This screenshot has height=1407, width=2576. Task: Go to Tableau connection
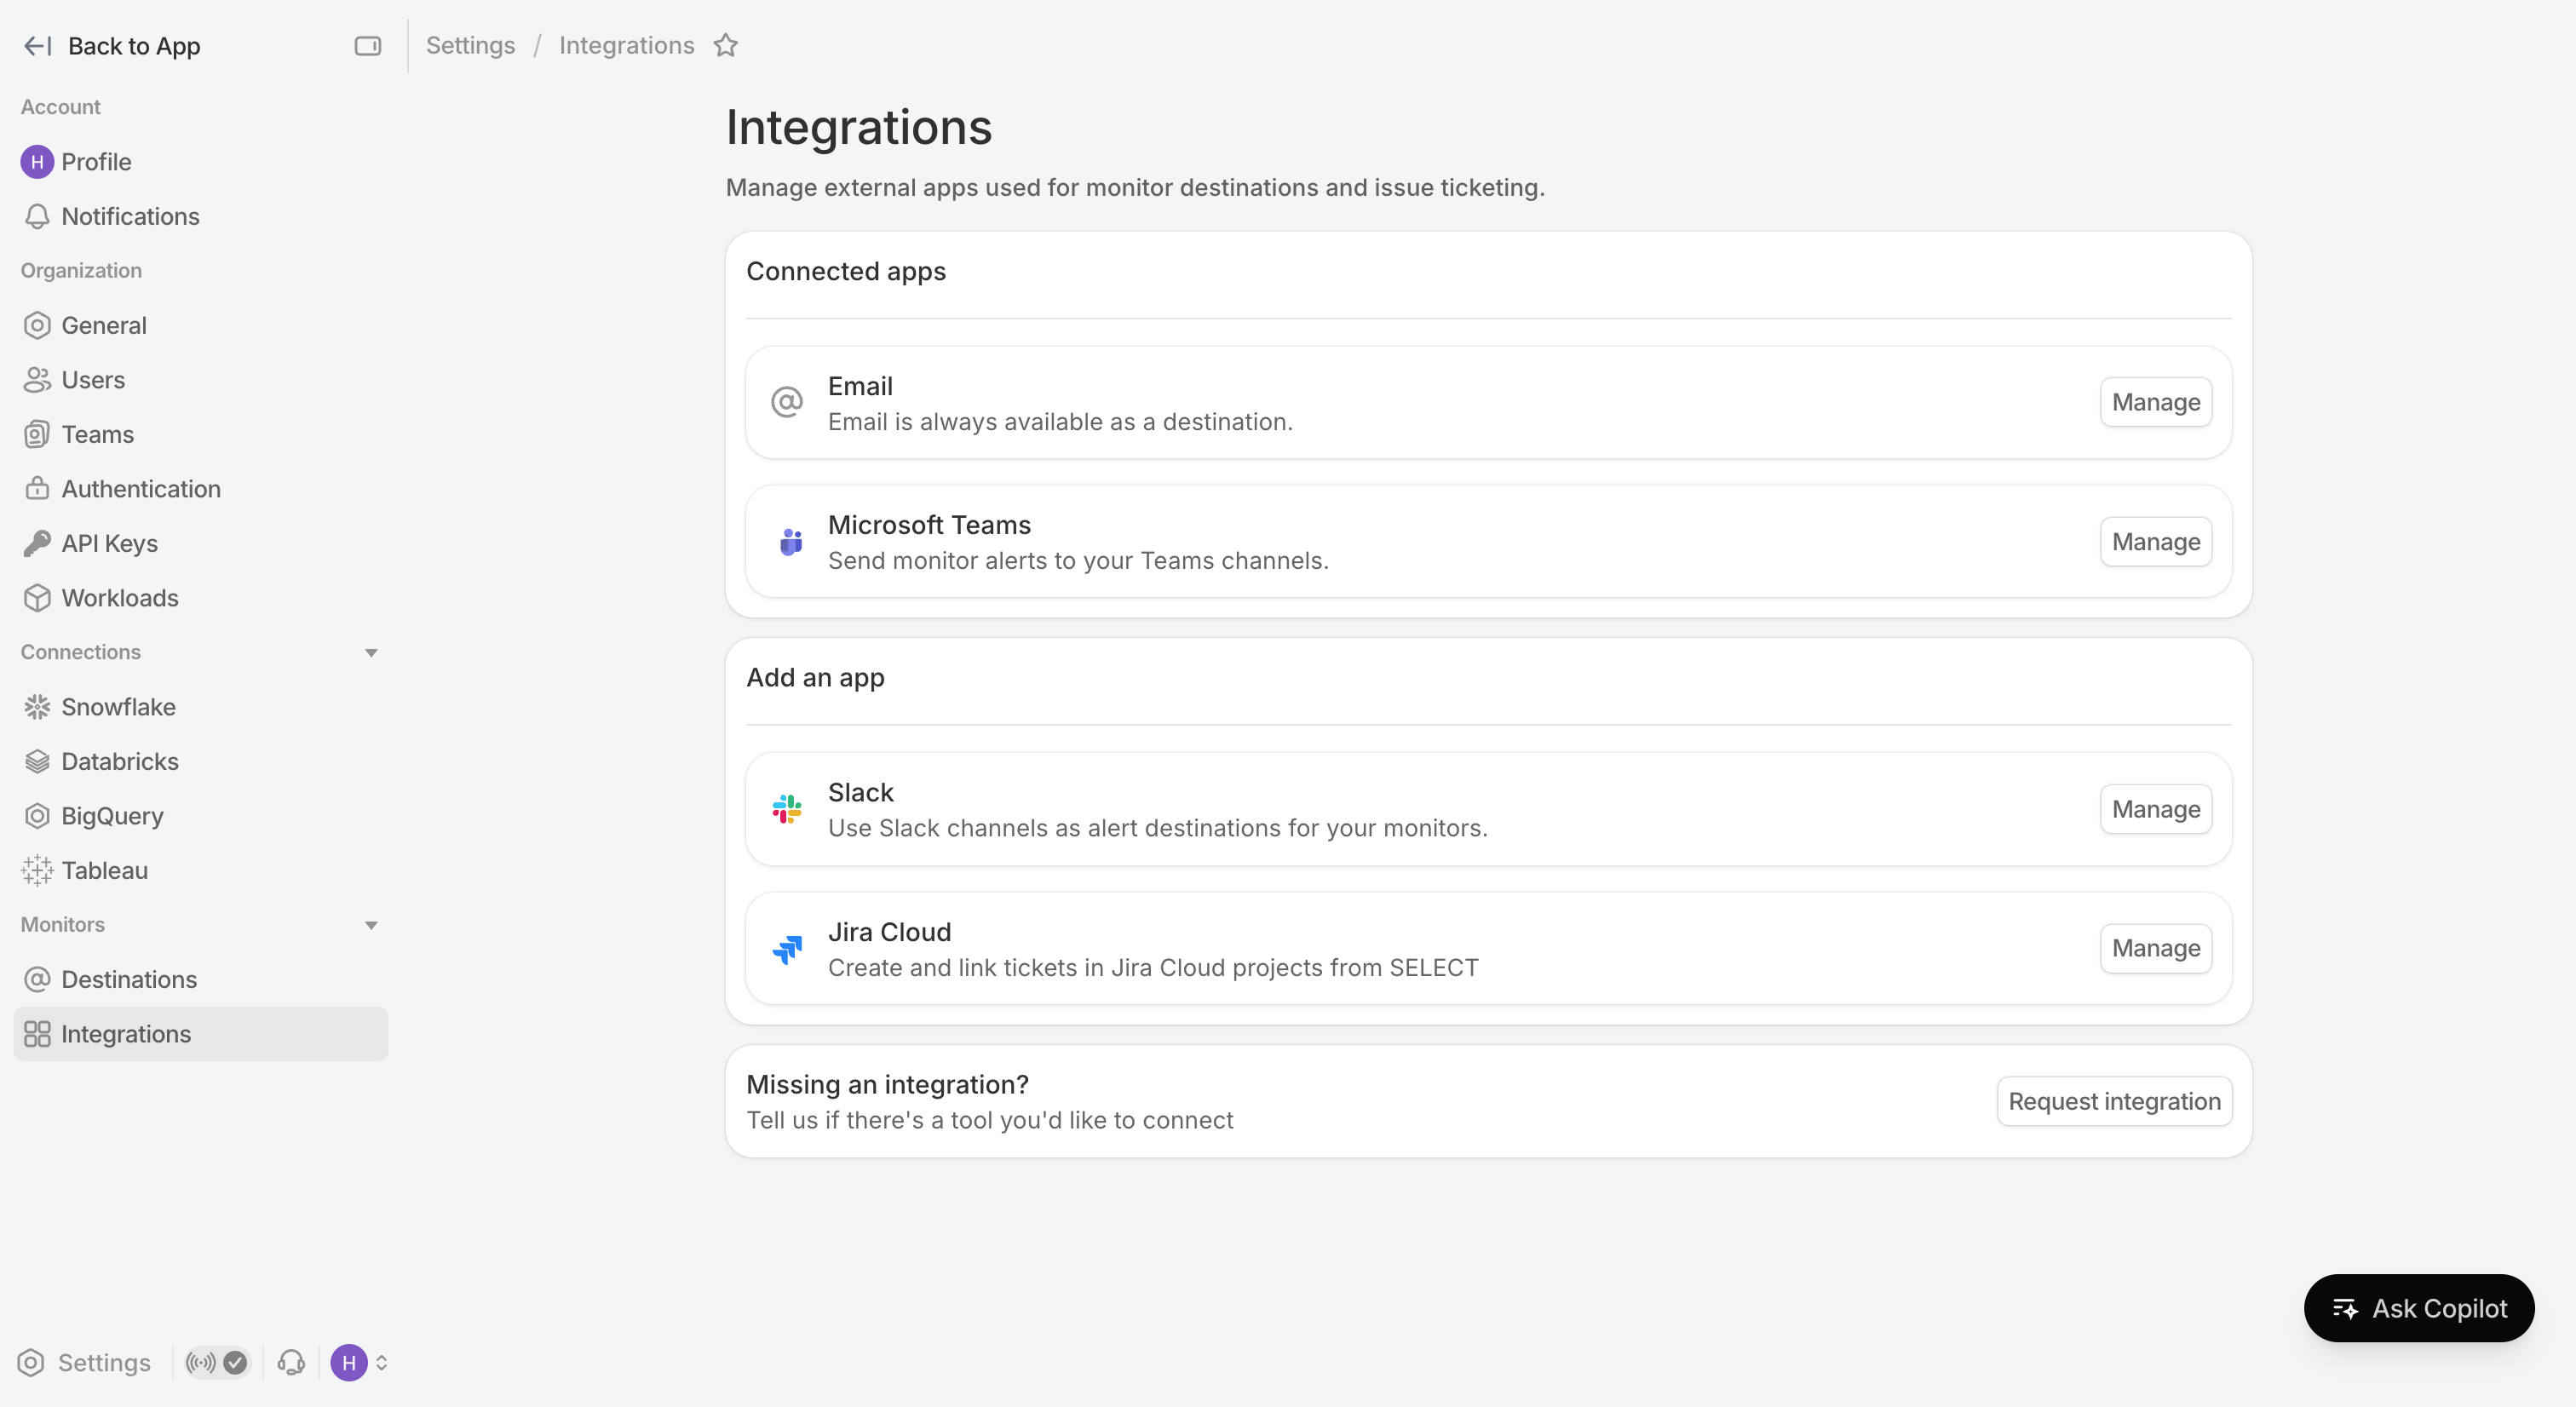[104, 871]
